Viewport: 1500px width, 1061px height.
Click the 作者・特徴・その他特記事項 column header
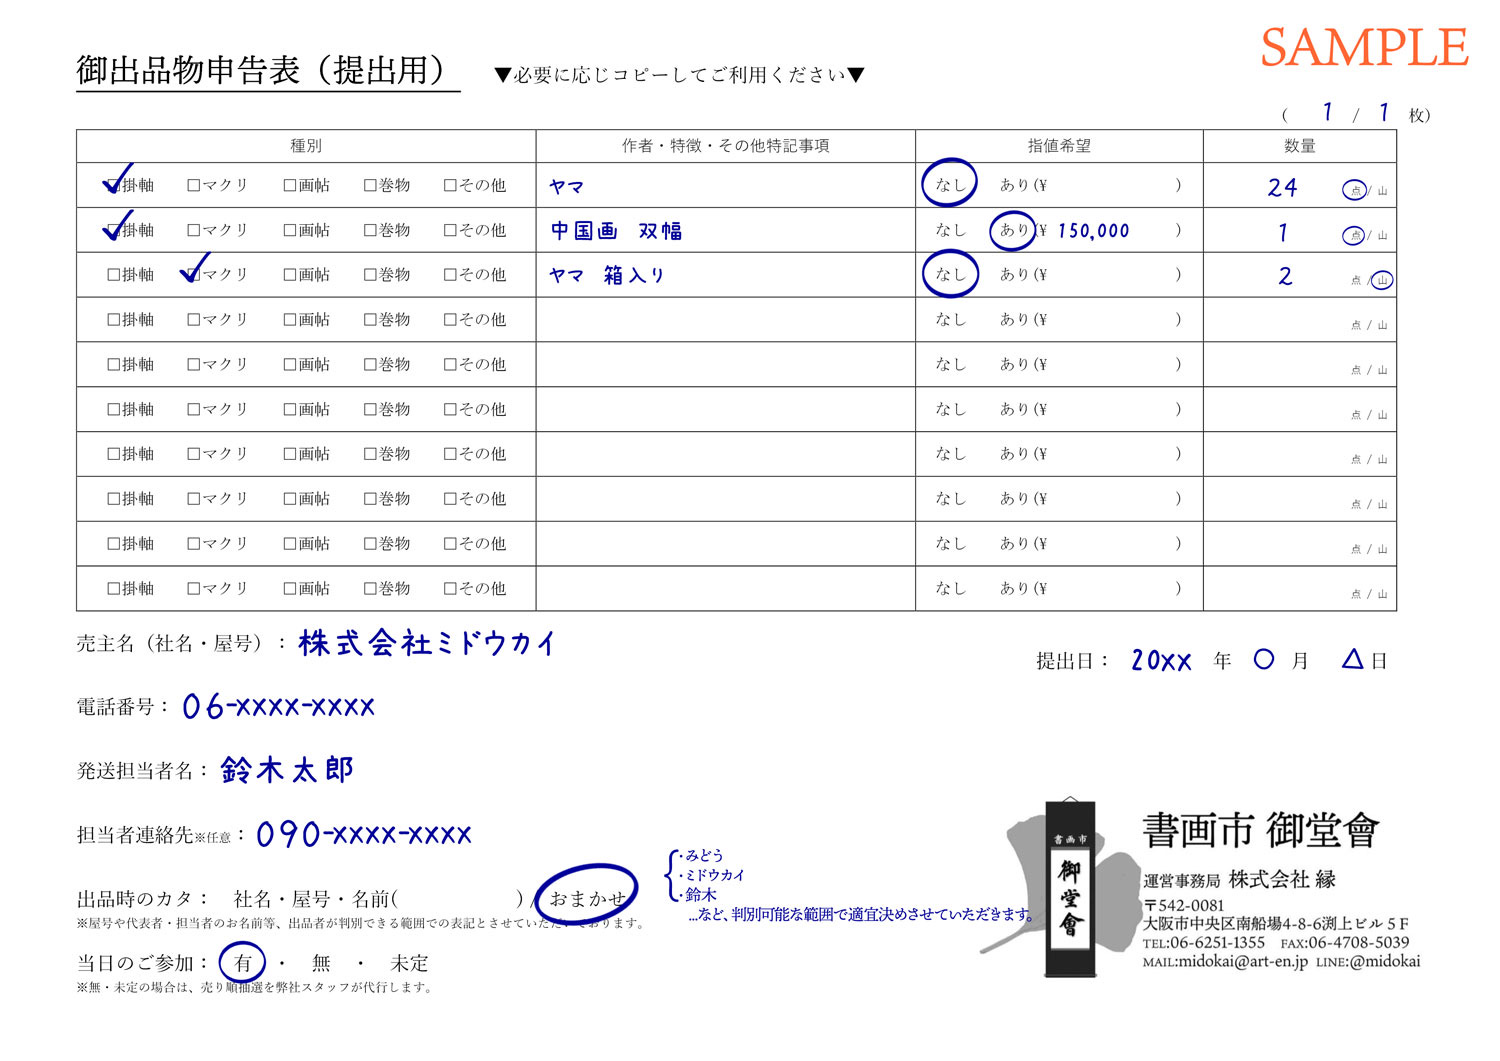725,146
